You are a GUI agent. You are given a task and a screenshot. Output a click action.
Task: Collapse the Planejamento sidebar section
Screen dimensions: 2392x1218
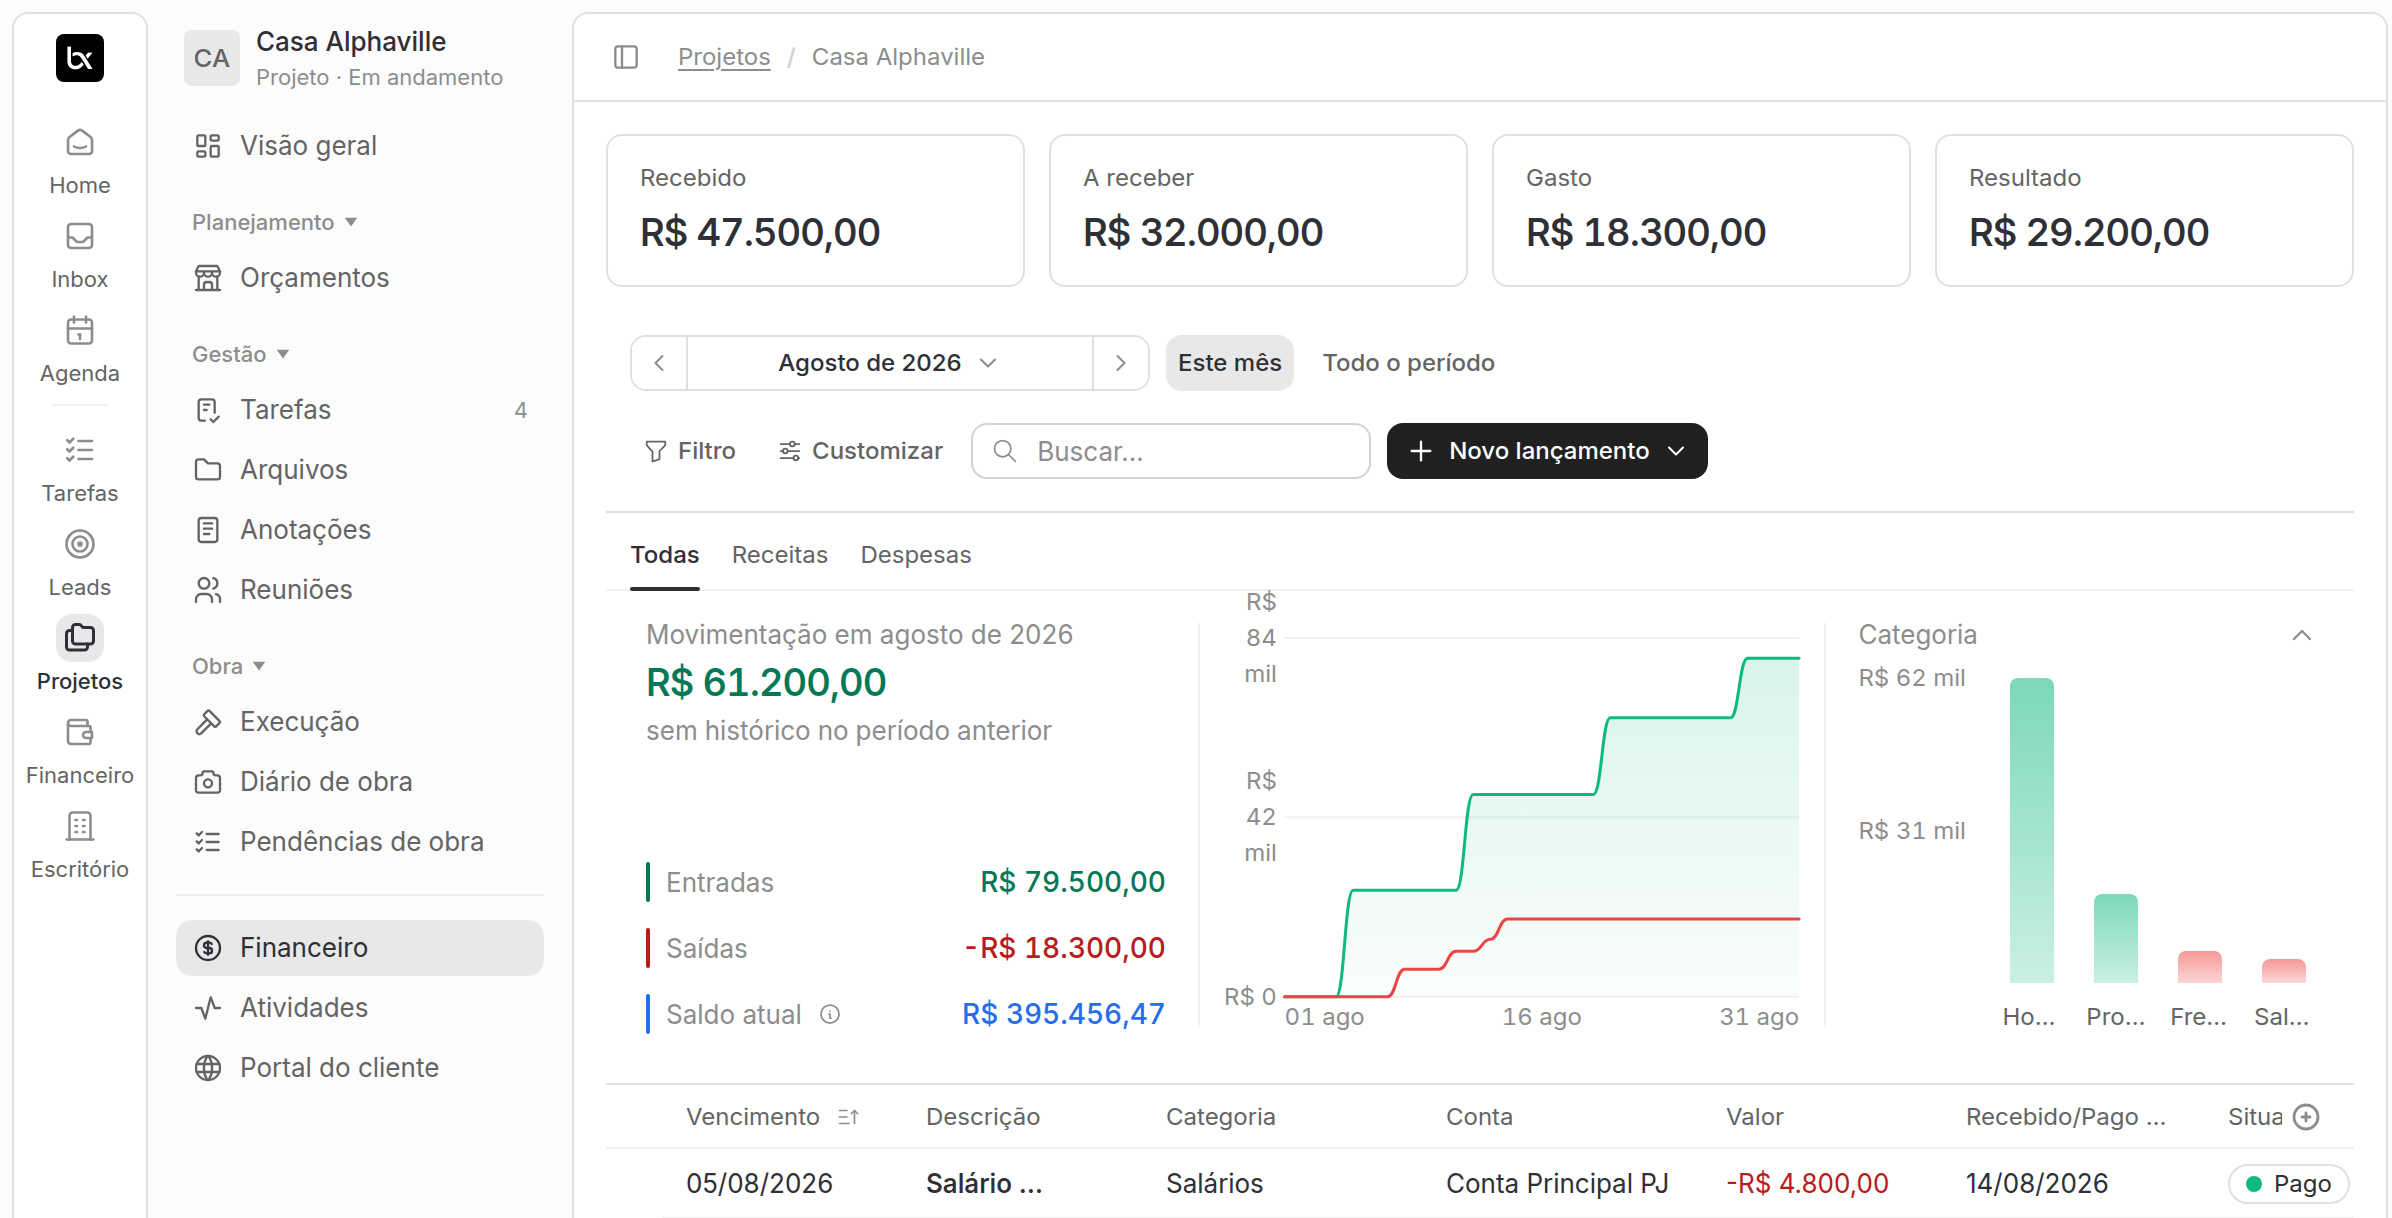pos(274,222)
